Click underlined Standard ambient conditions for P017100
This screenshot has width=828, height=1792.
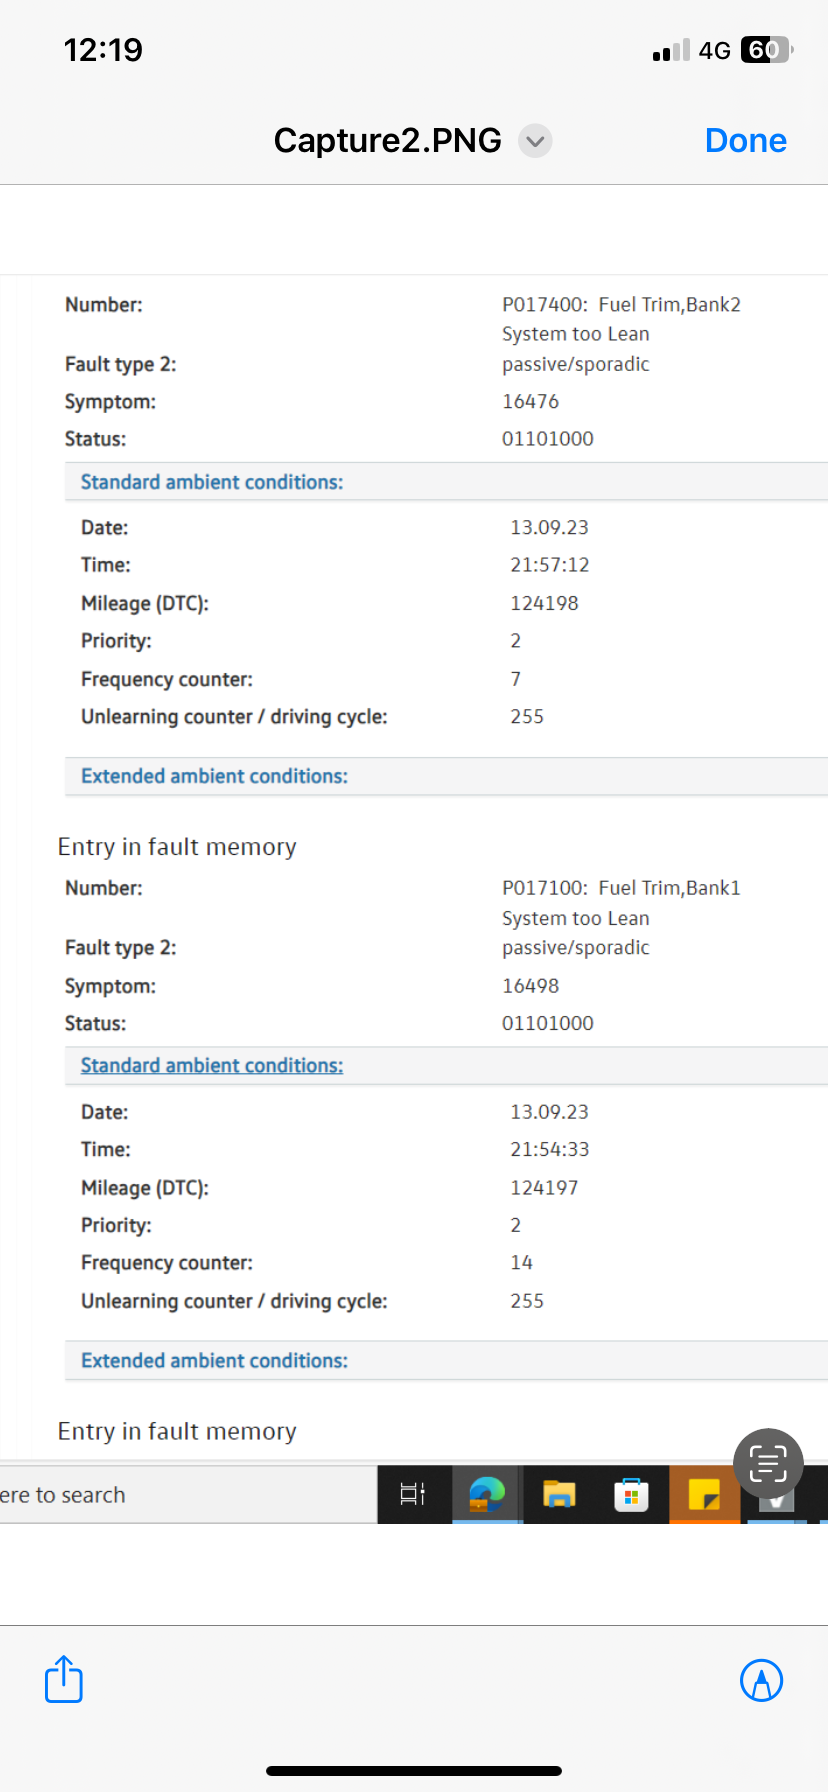pos(212,1066)
